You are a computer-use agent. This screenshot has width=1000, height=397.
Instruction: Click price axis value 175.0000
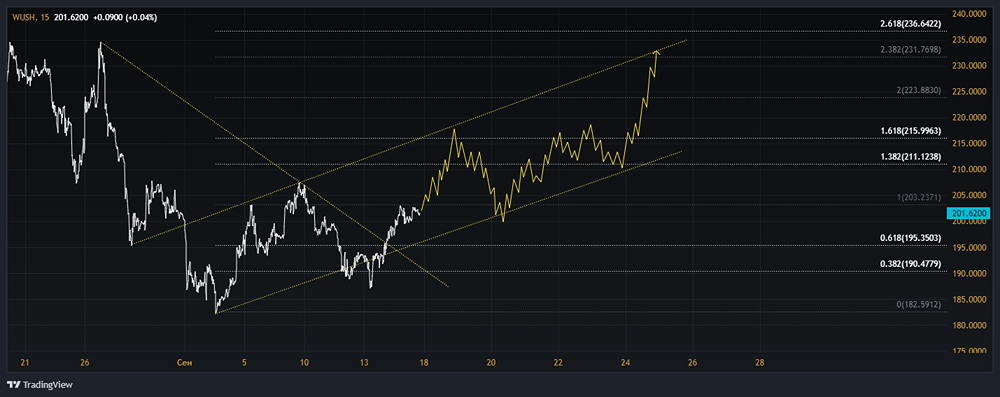(970, 350)
